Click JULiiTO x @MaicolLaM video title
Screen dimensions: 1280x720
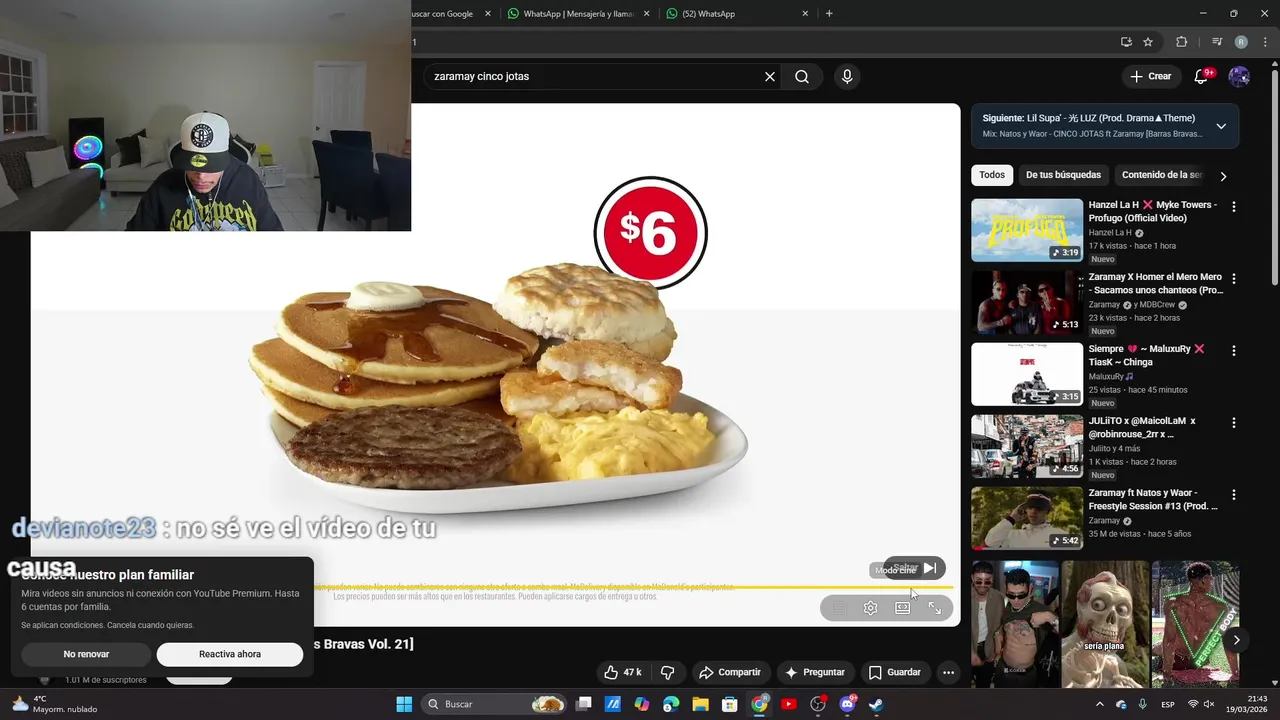click(1142, 427)
